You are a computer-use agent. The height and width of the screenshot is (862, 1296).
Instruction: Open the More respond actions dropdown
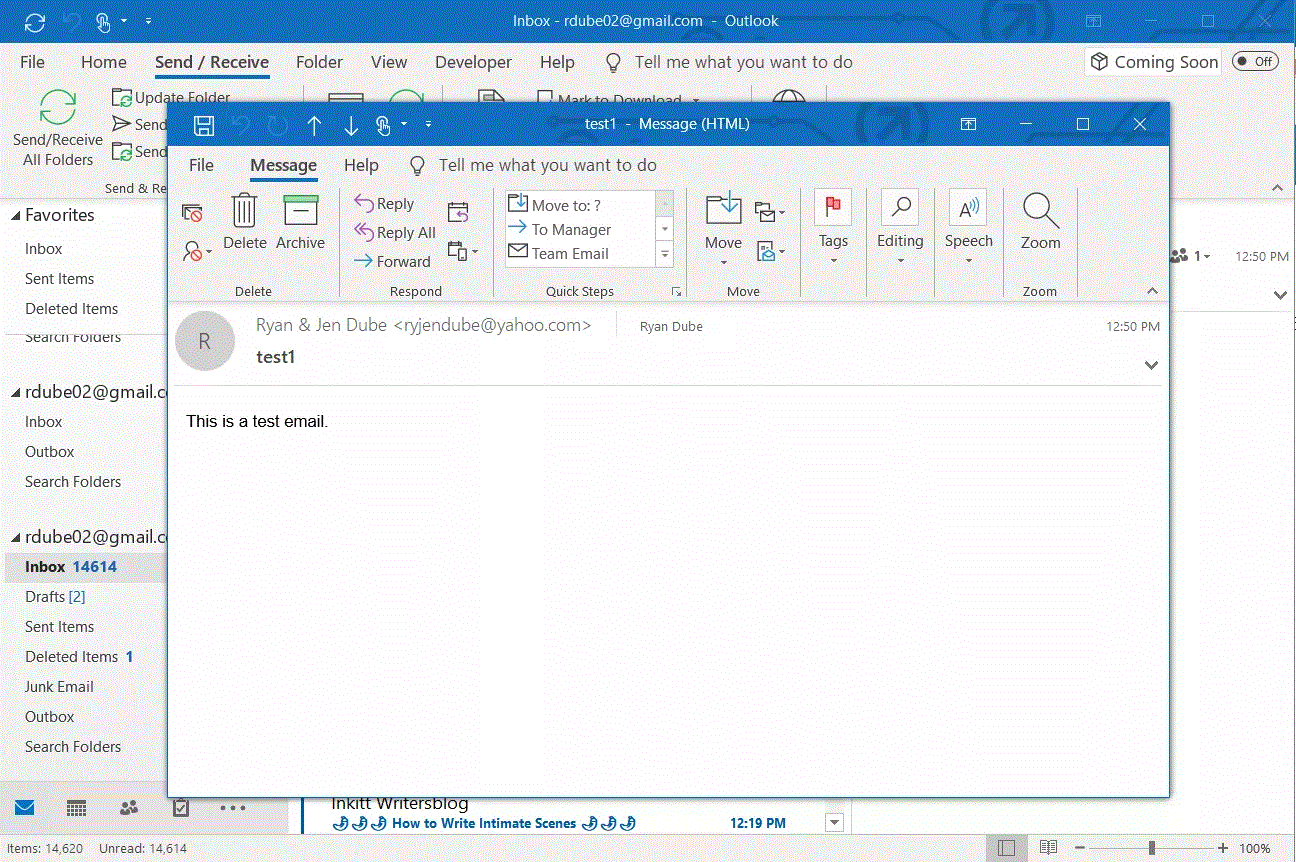(x=462, y=251)
